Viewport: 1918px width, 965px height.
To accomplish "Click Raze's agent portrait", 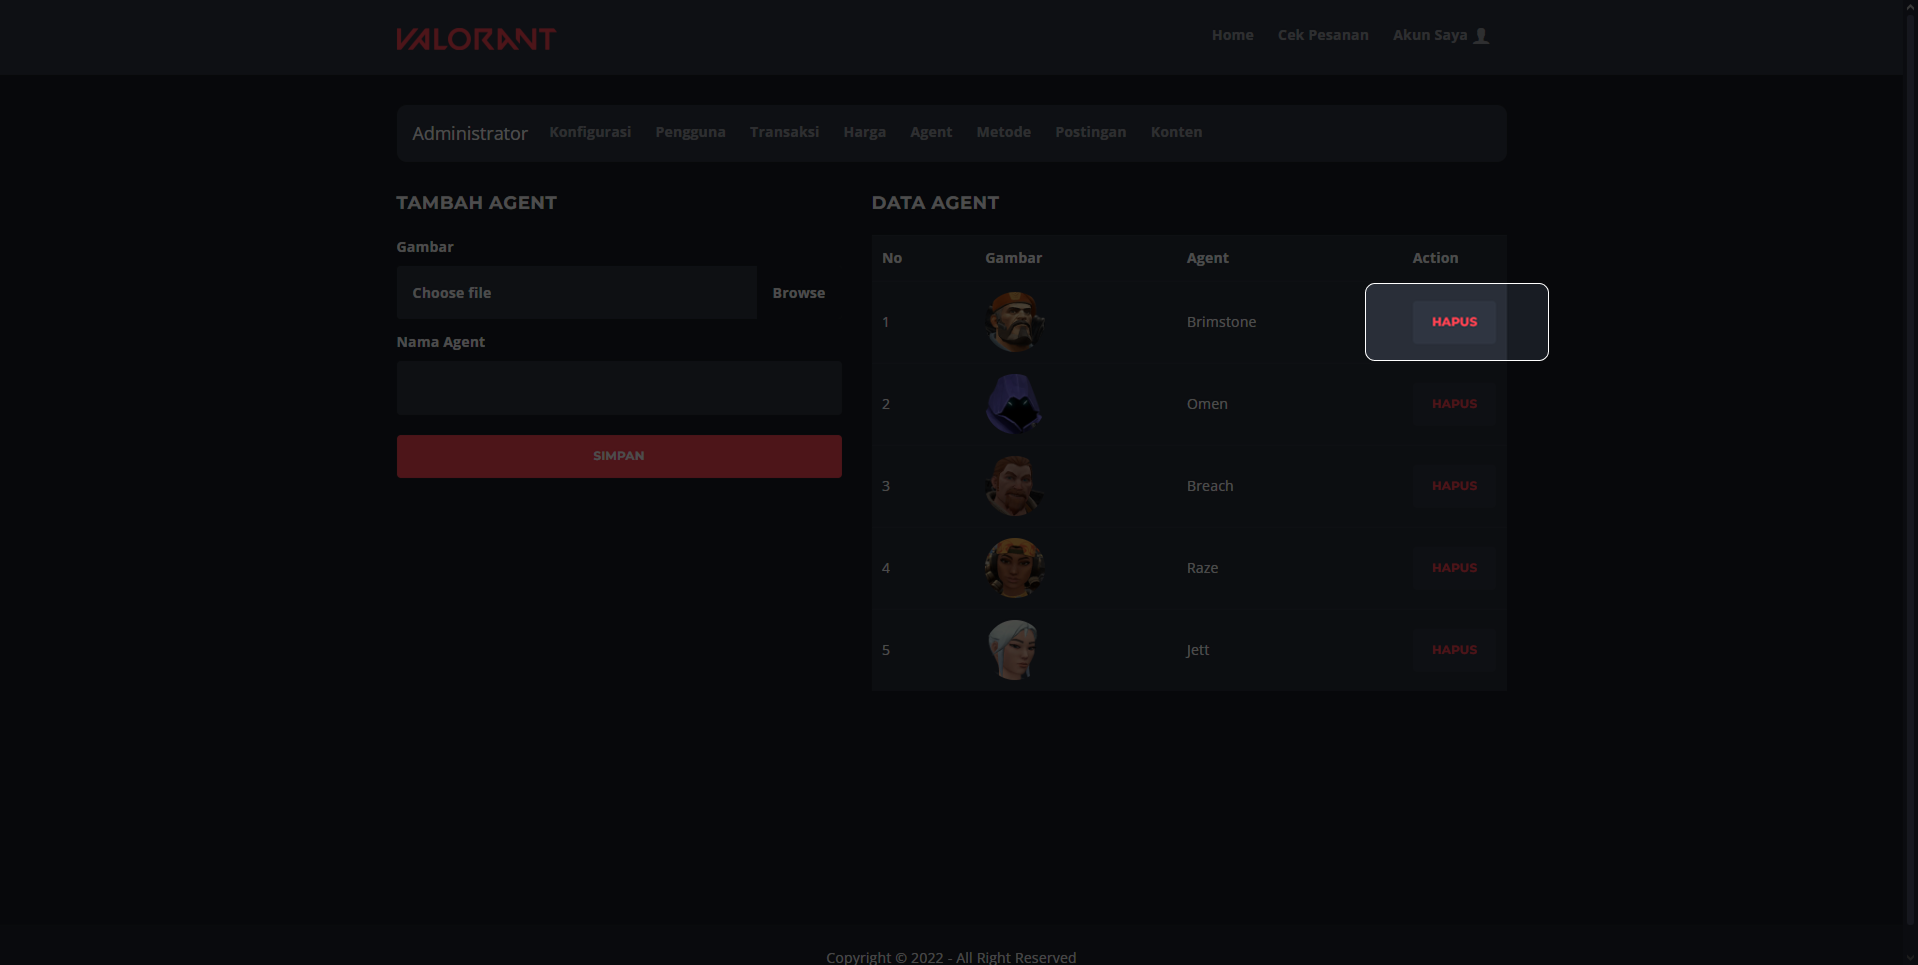I will click(1015, 568).
